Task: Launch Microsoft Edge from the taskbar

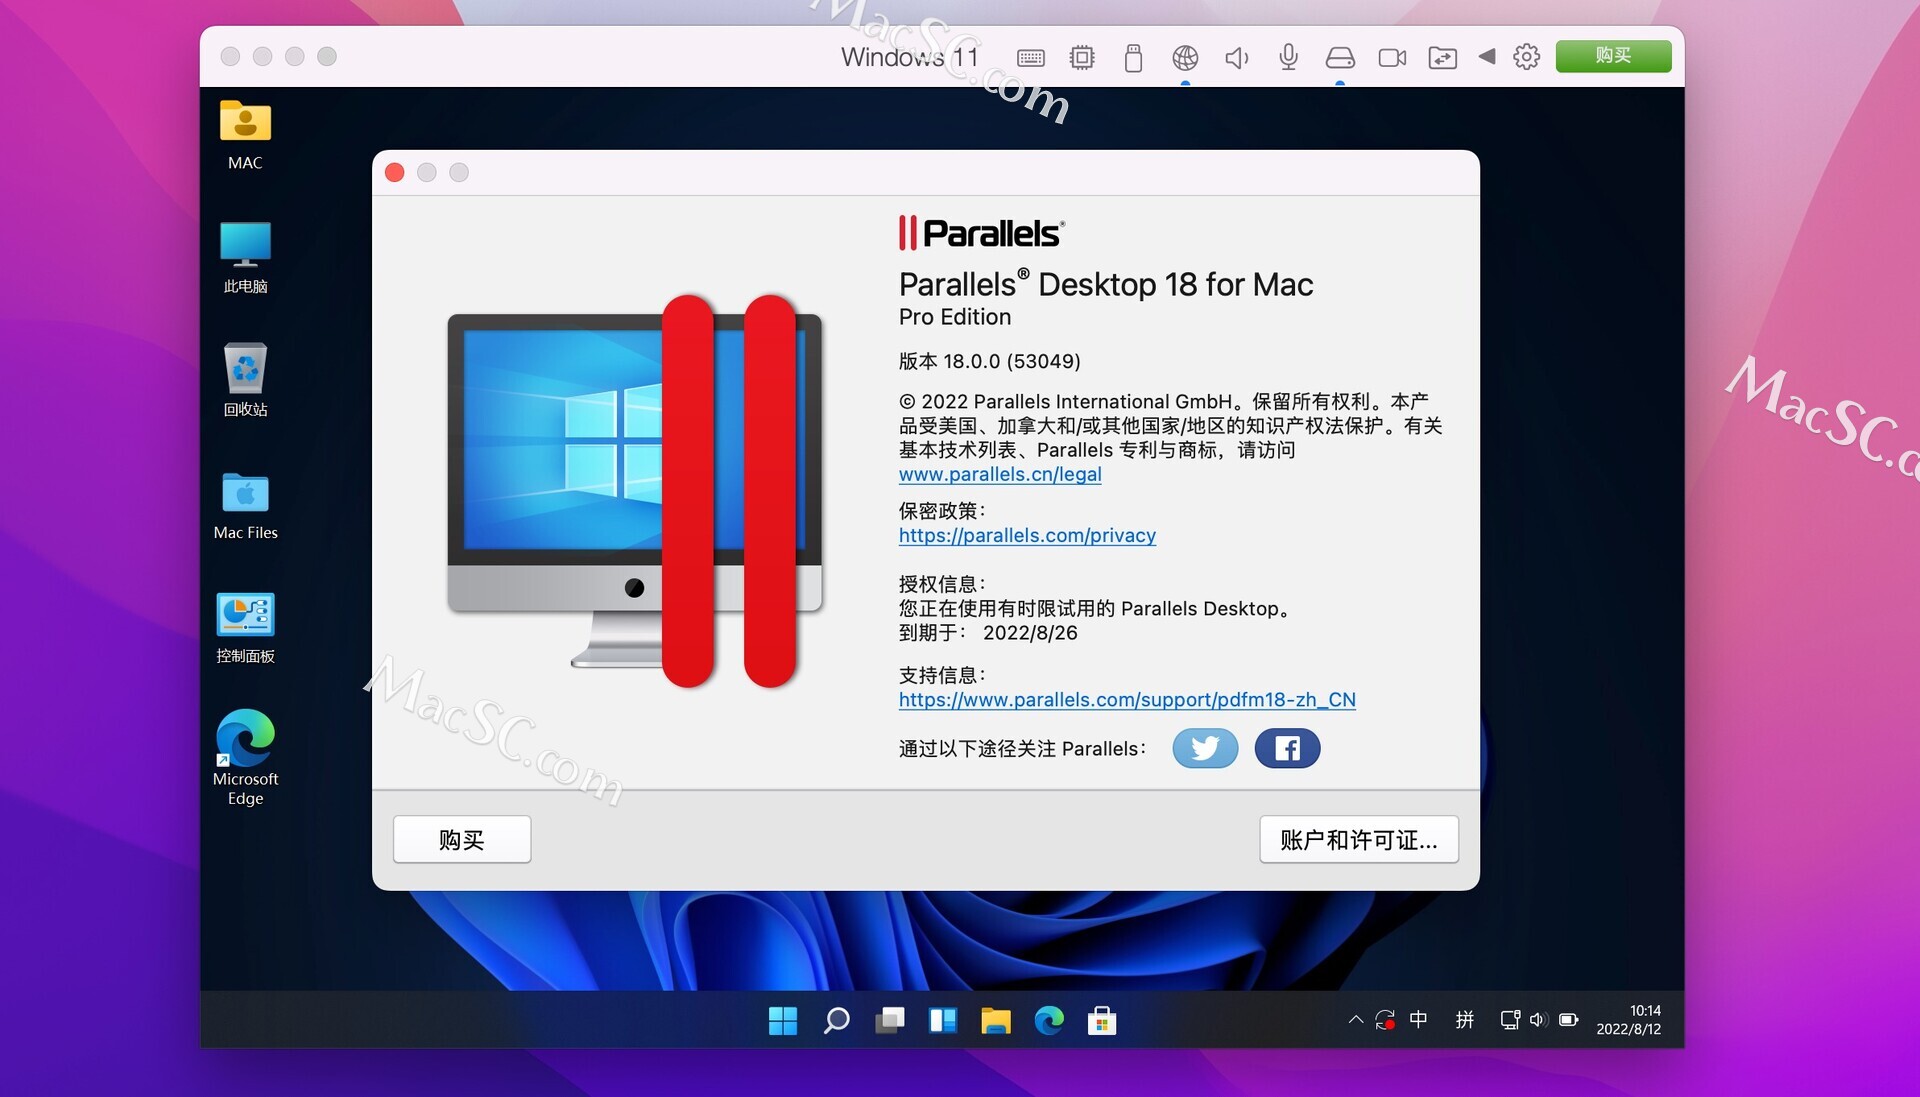Action: pyautogui.click(x=1049, y=1020)
